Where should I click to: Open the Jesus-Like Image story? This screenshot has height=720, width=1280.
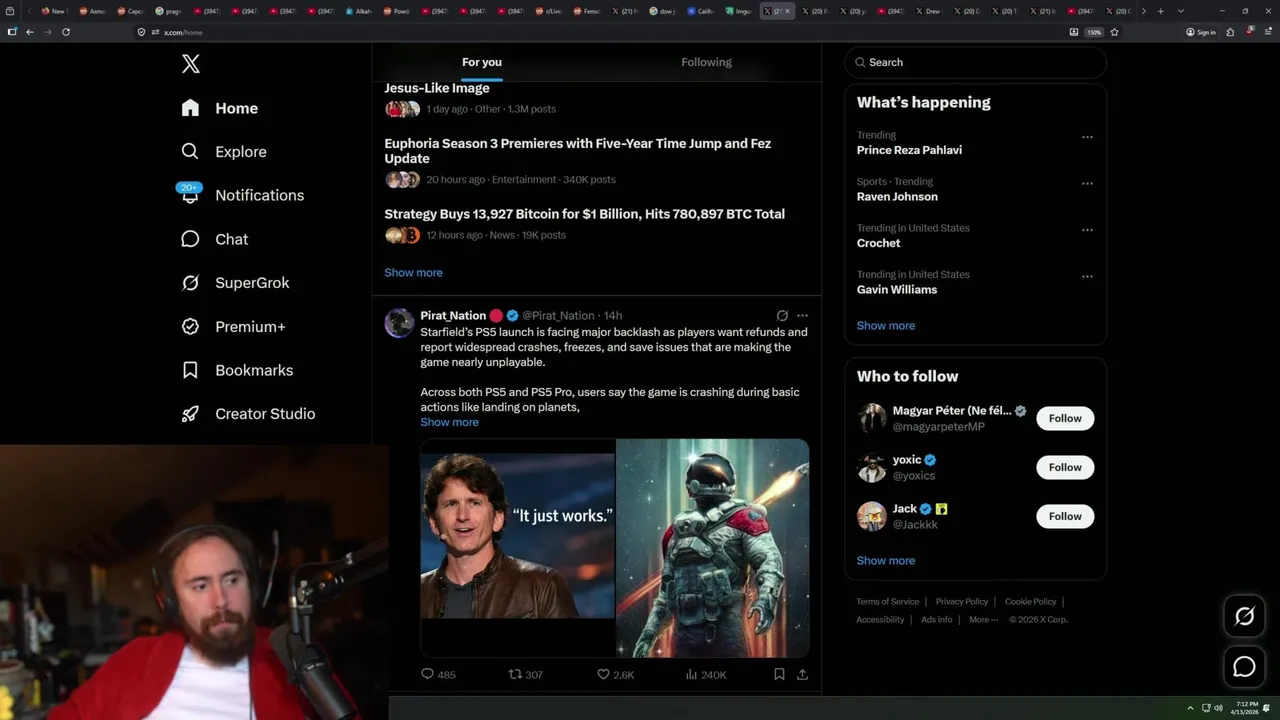(437, 88)
